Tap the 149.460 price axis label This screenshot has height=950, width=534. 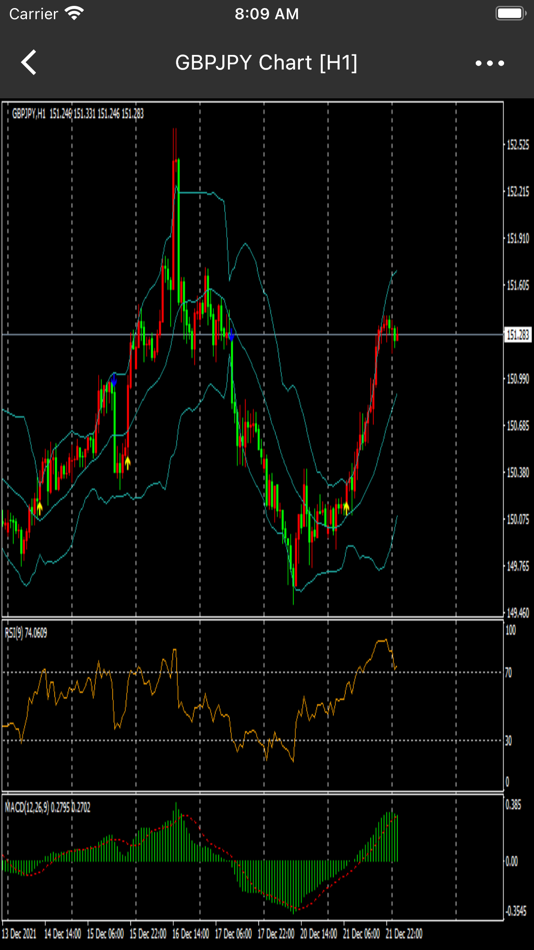pos(518,611)
